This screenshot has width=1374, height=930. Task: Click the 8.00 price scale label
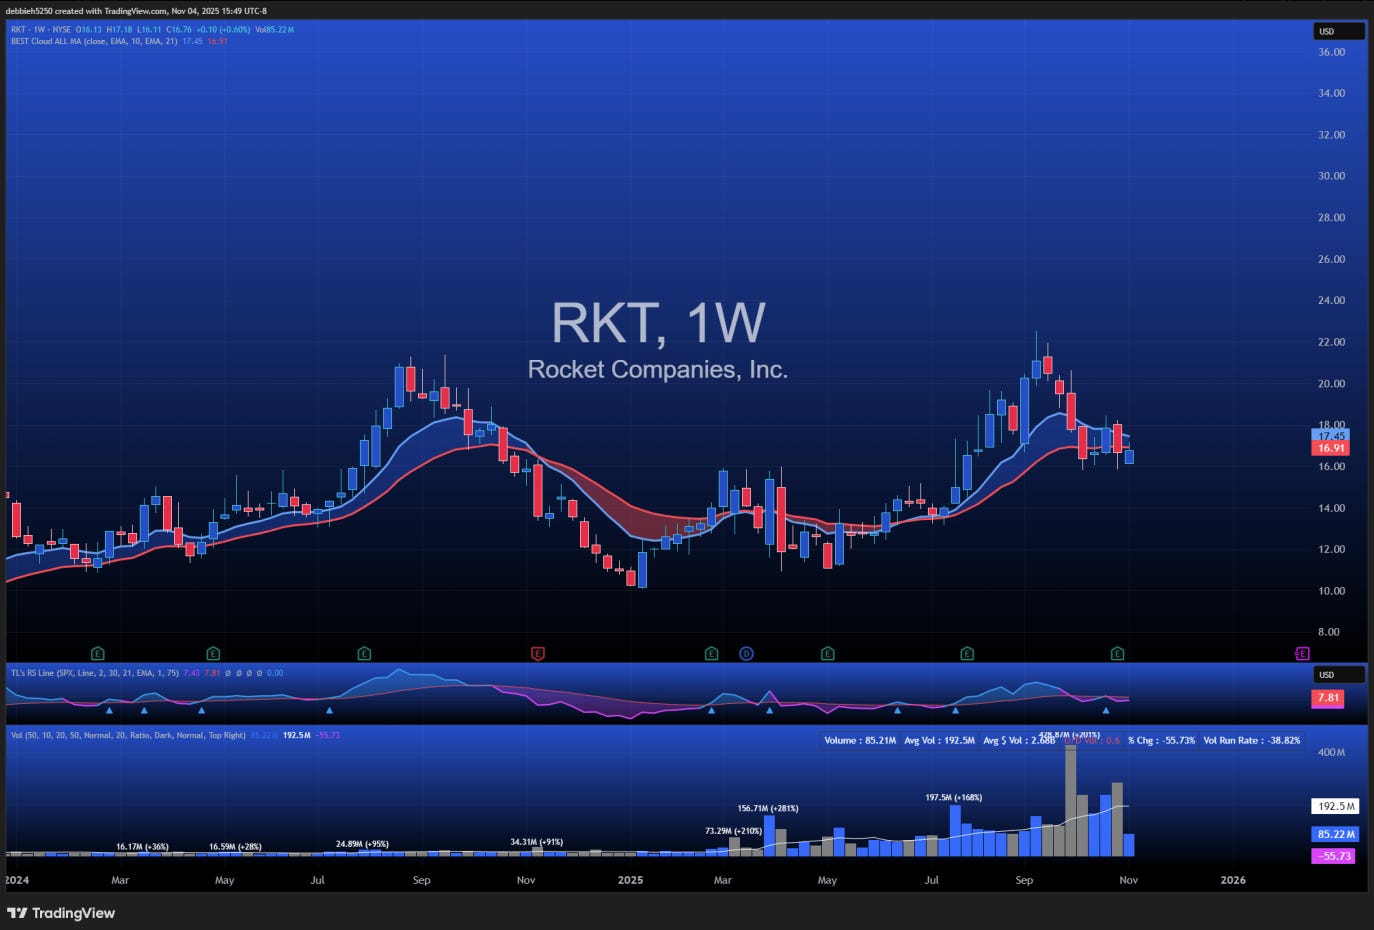pyautogui.click(x=1328, y=632)
